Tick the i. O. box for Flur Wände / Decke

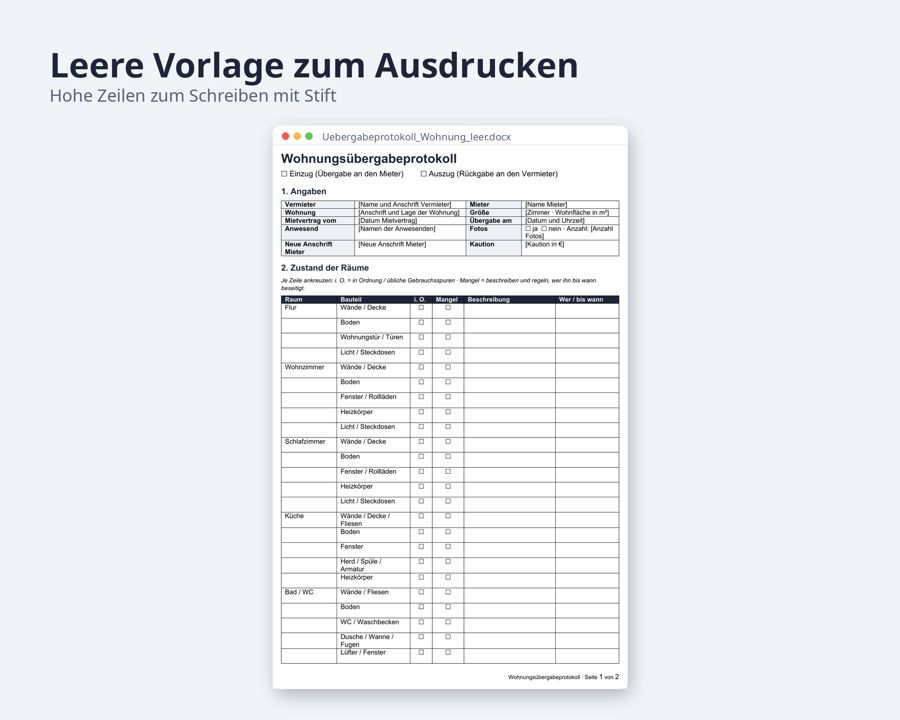point(421,308)
